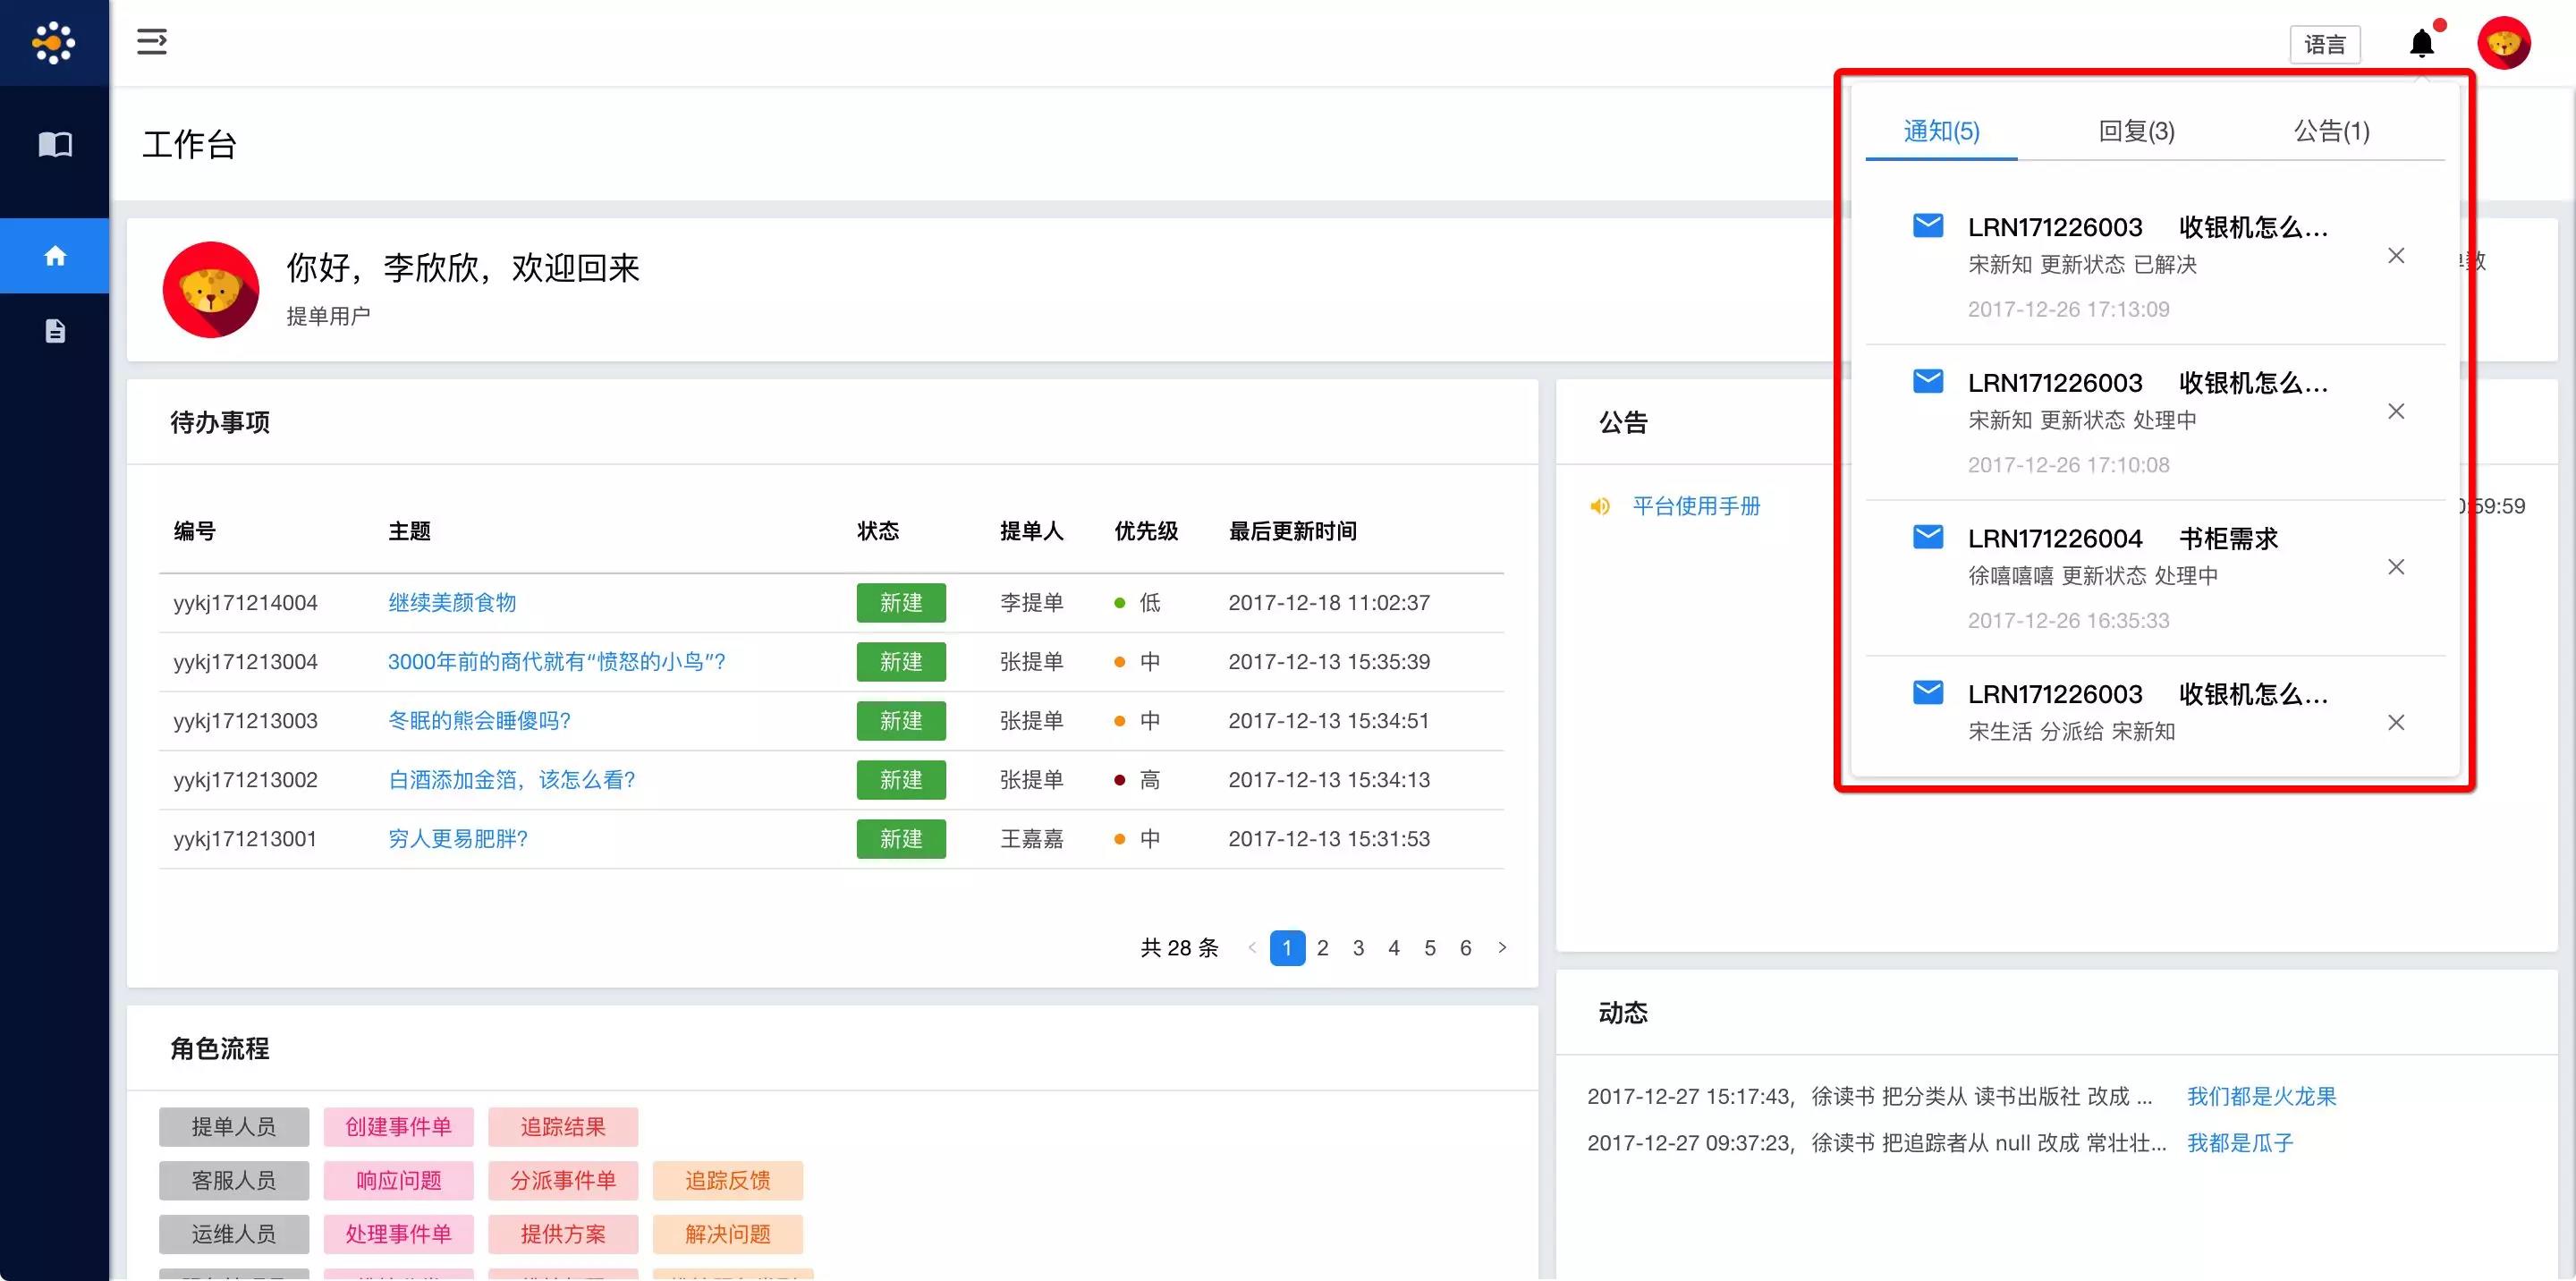Click the mail icon of 17:10:08 notification
2576x1281 pixels.
pos(1927,382)
